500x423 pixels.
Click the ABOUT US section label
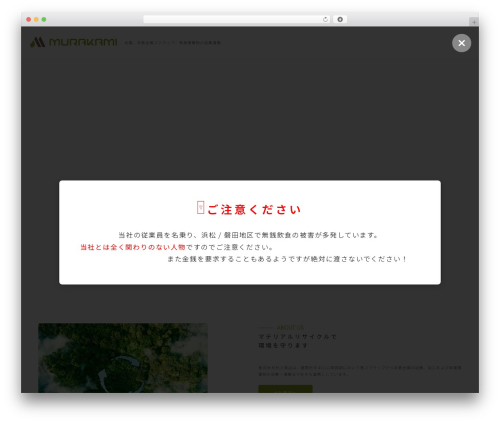tap(290, 328)
